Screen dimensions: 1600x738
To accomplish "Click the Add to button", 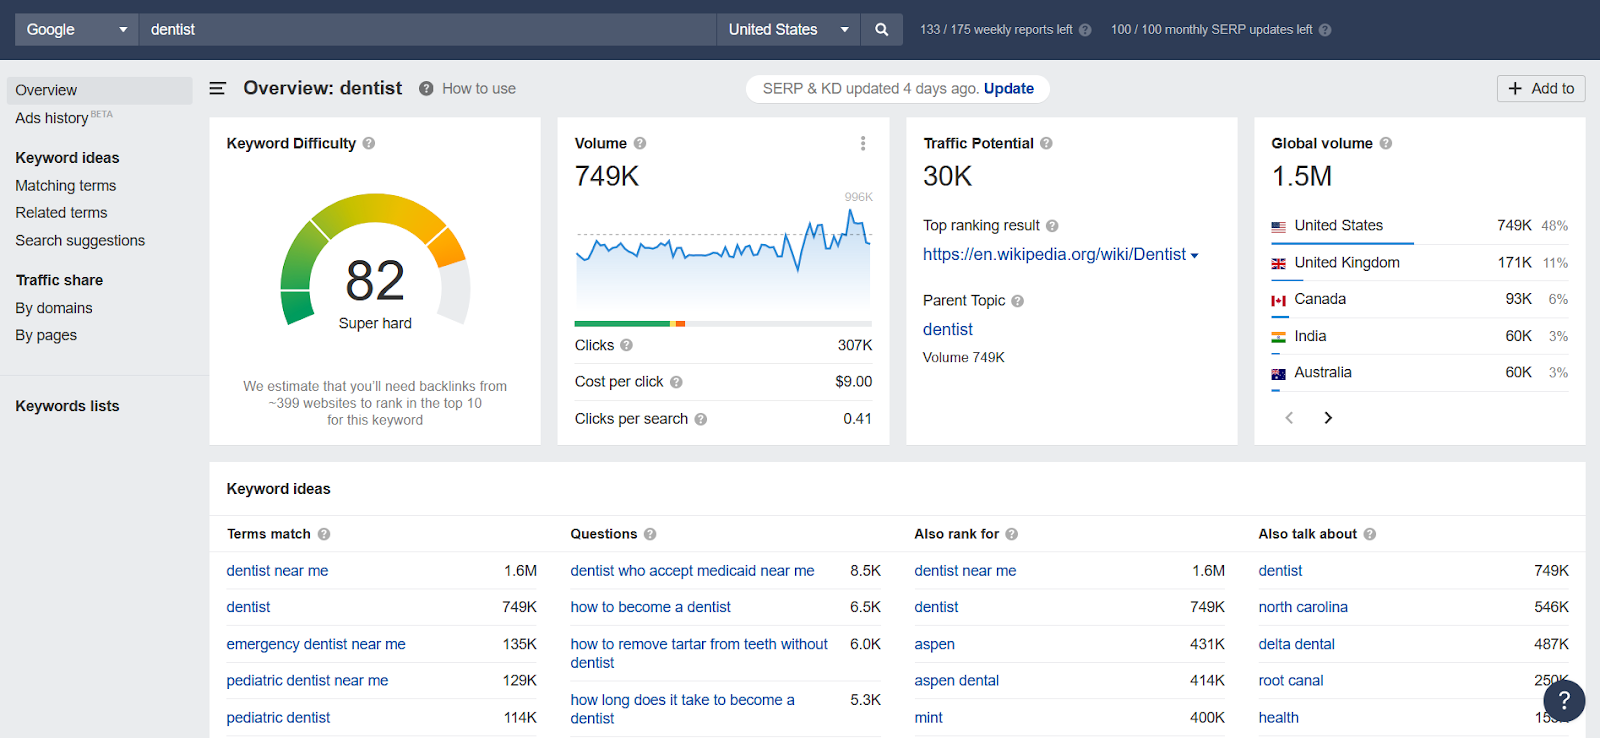I will coord(1541,88).
